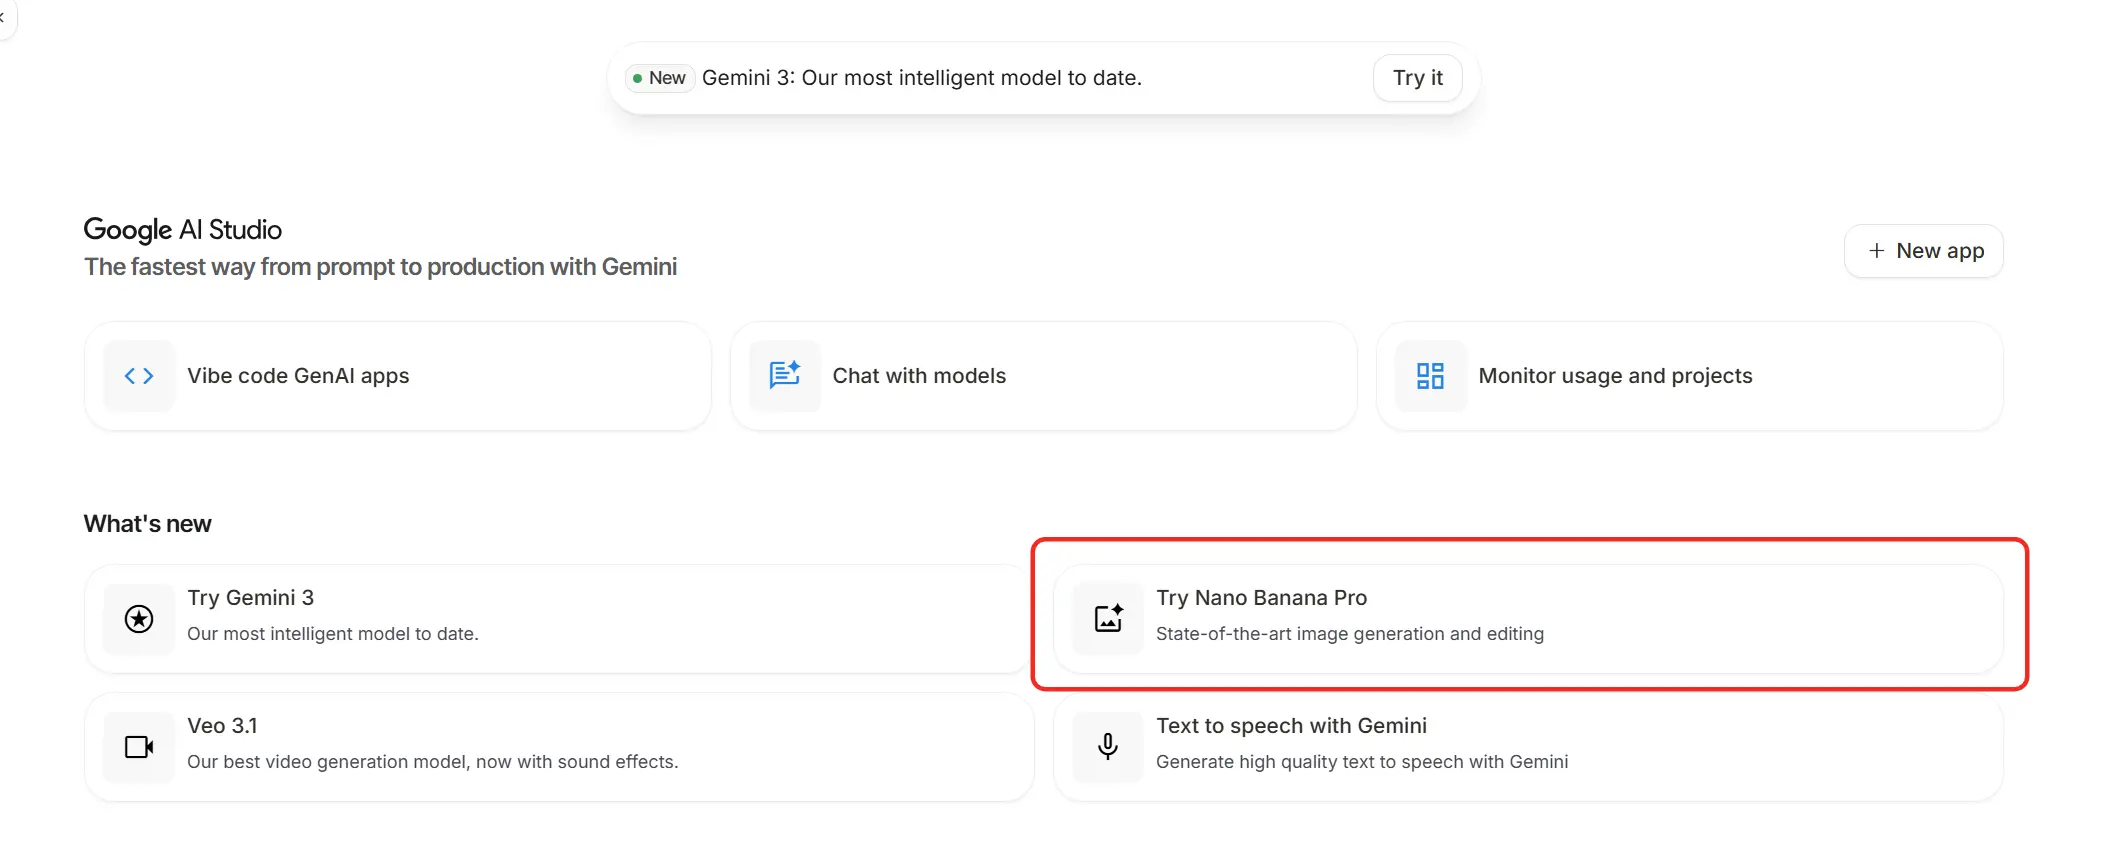This screenshot has height=849, width=2109.
Task: Click the plus icon in the New app button
Action: tap(1876, 251)
